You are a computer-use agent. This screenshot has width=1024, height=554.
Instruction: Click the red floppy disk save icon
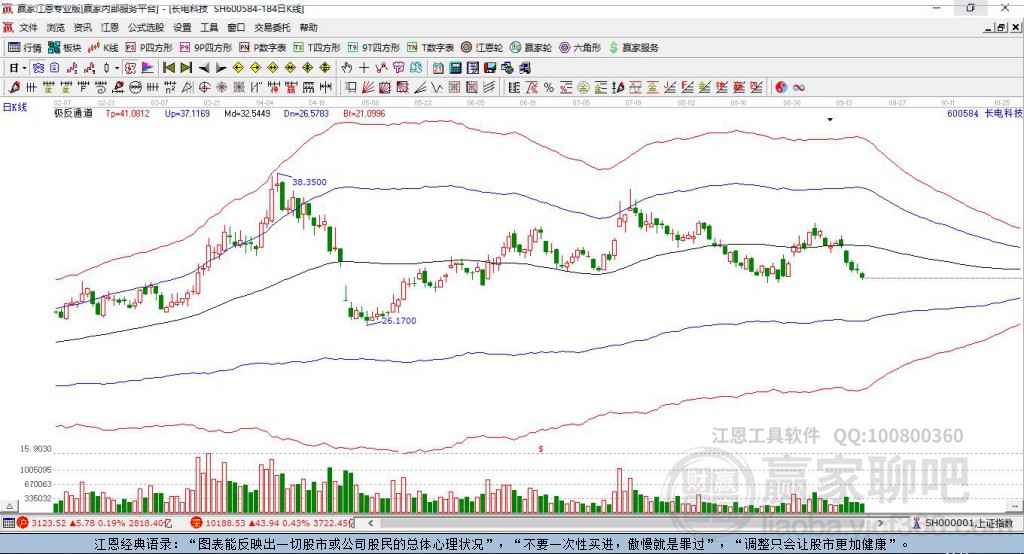tap(490, 68)
